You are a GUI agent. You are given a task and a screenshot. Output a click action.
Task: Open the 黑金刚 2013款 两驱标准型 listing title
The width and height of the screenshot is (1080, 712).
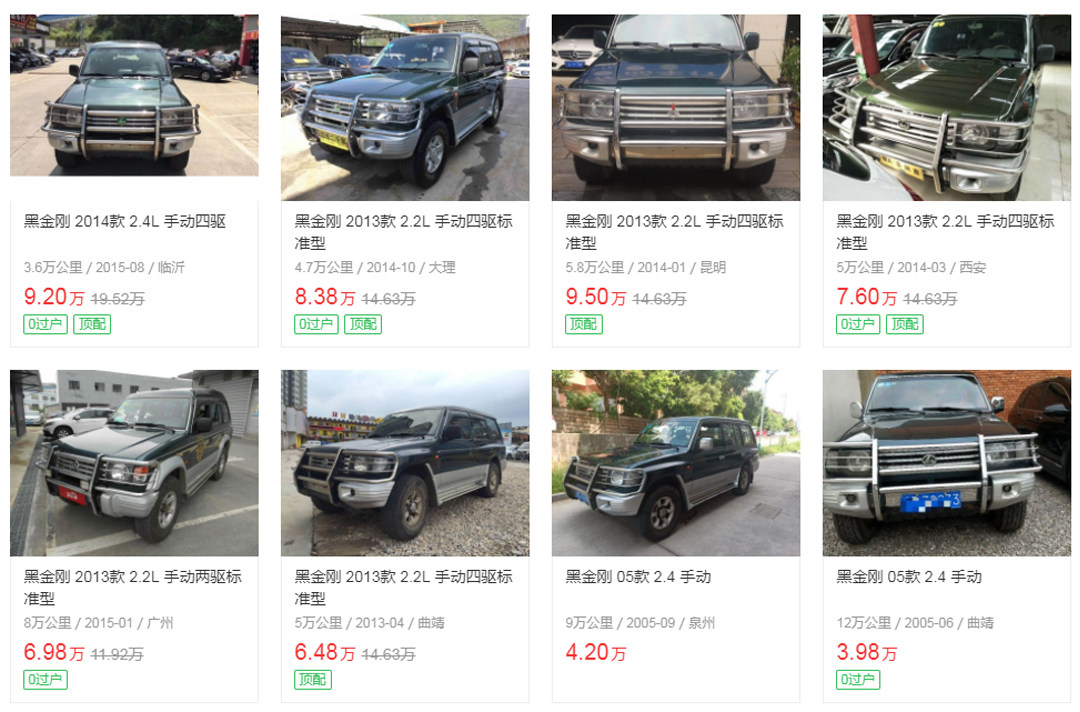(x=132, y=587)
